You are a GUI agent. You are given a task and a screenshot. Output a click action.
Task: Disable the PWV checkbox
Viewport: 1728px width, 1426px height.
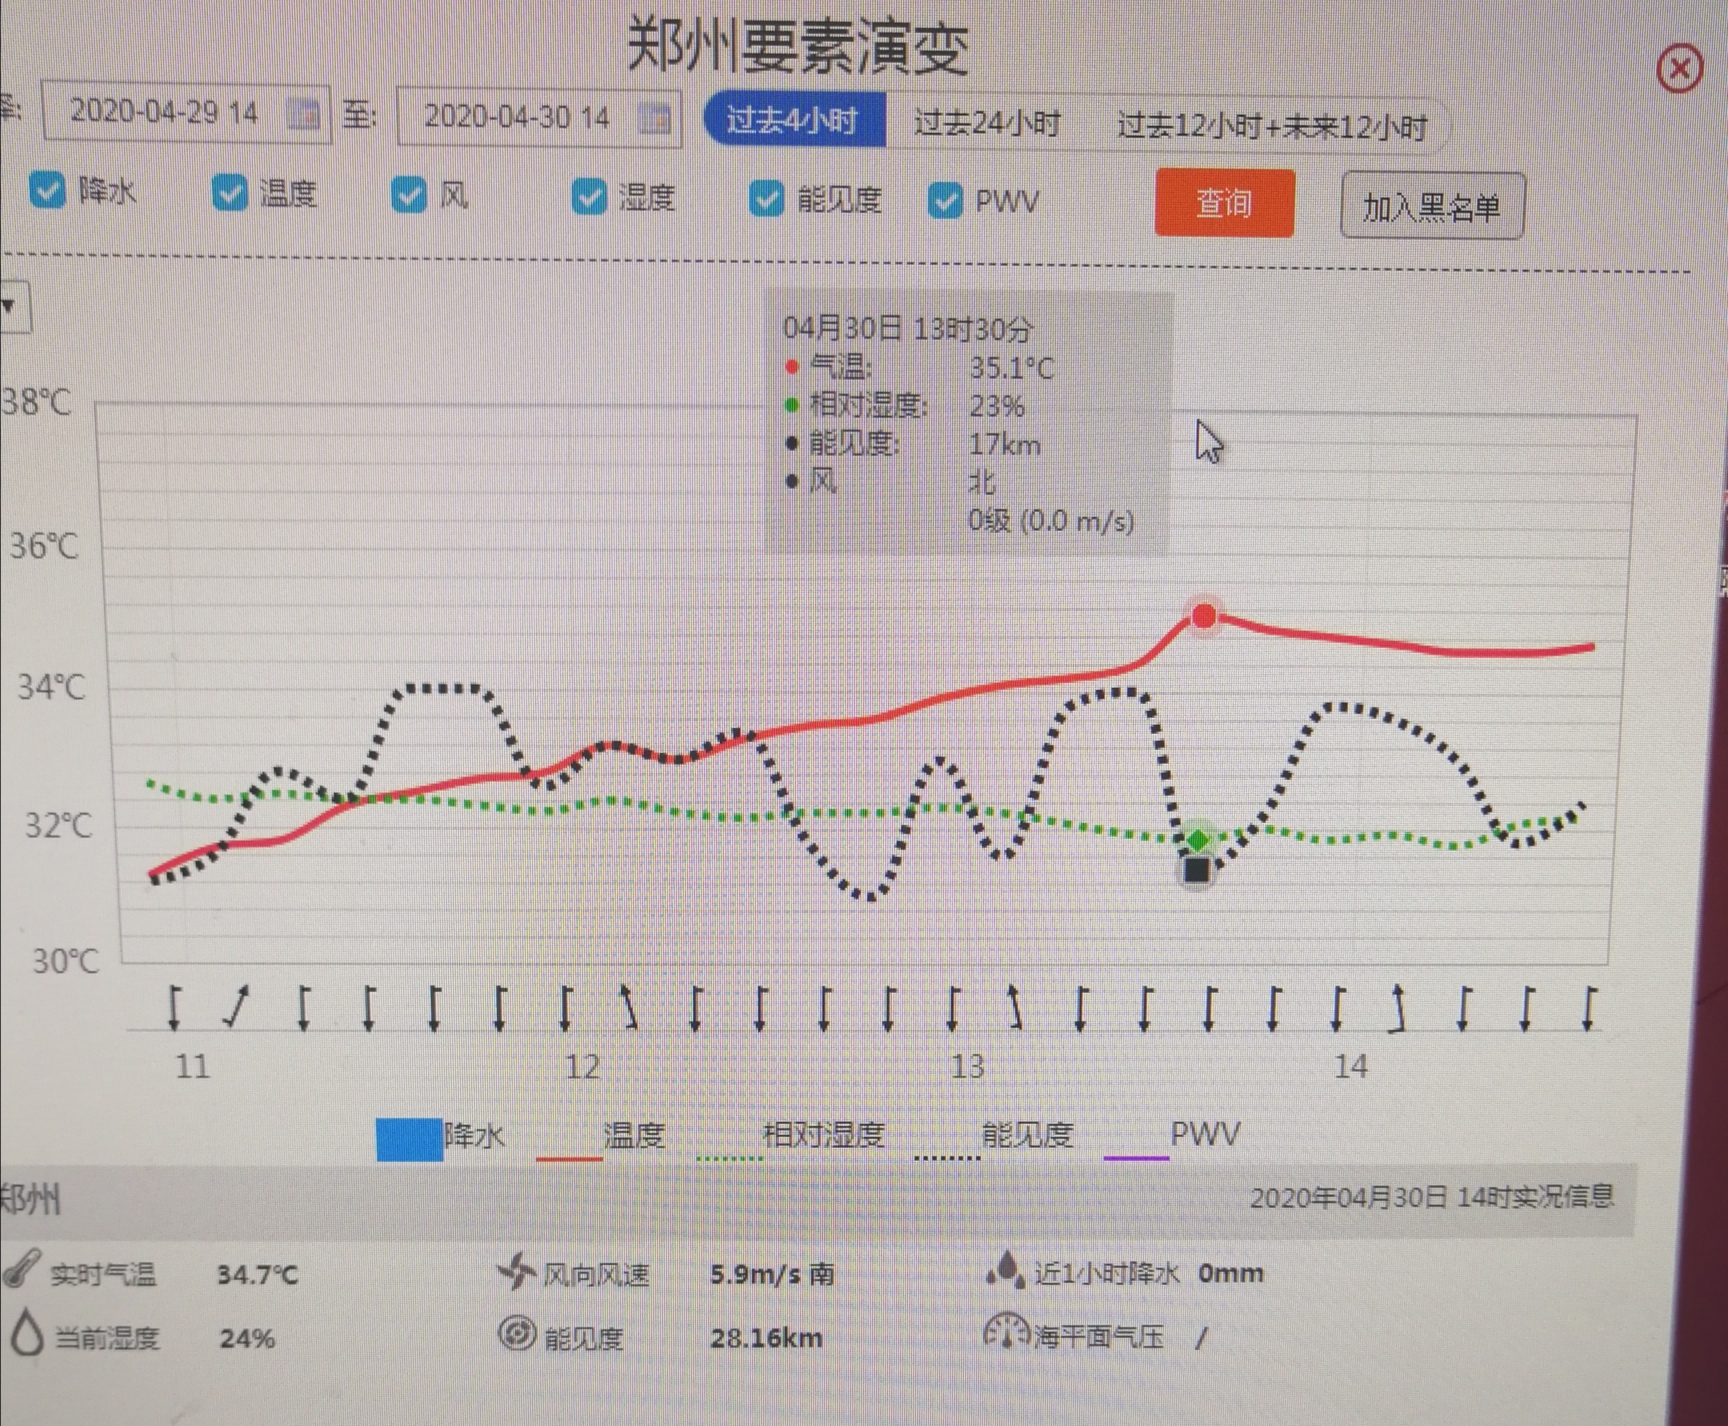(x=944, y=201)
